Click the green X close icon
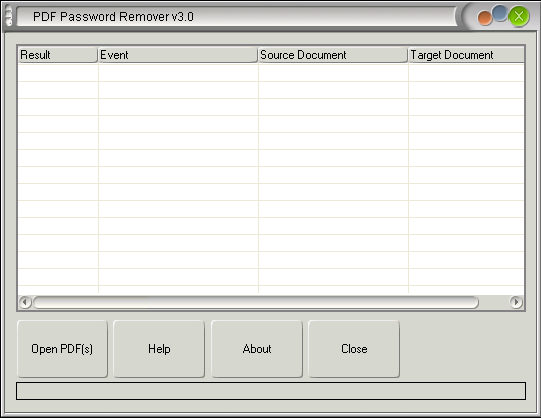 [519, 16]
